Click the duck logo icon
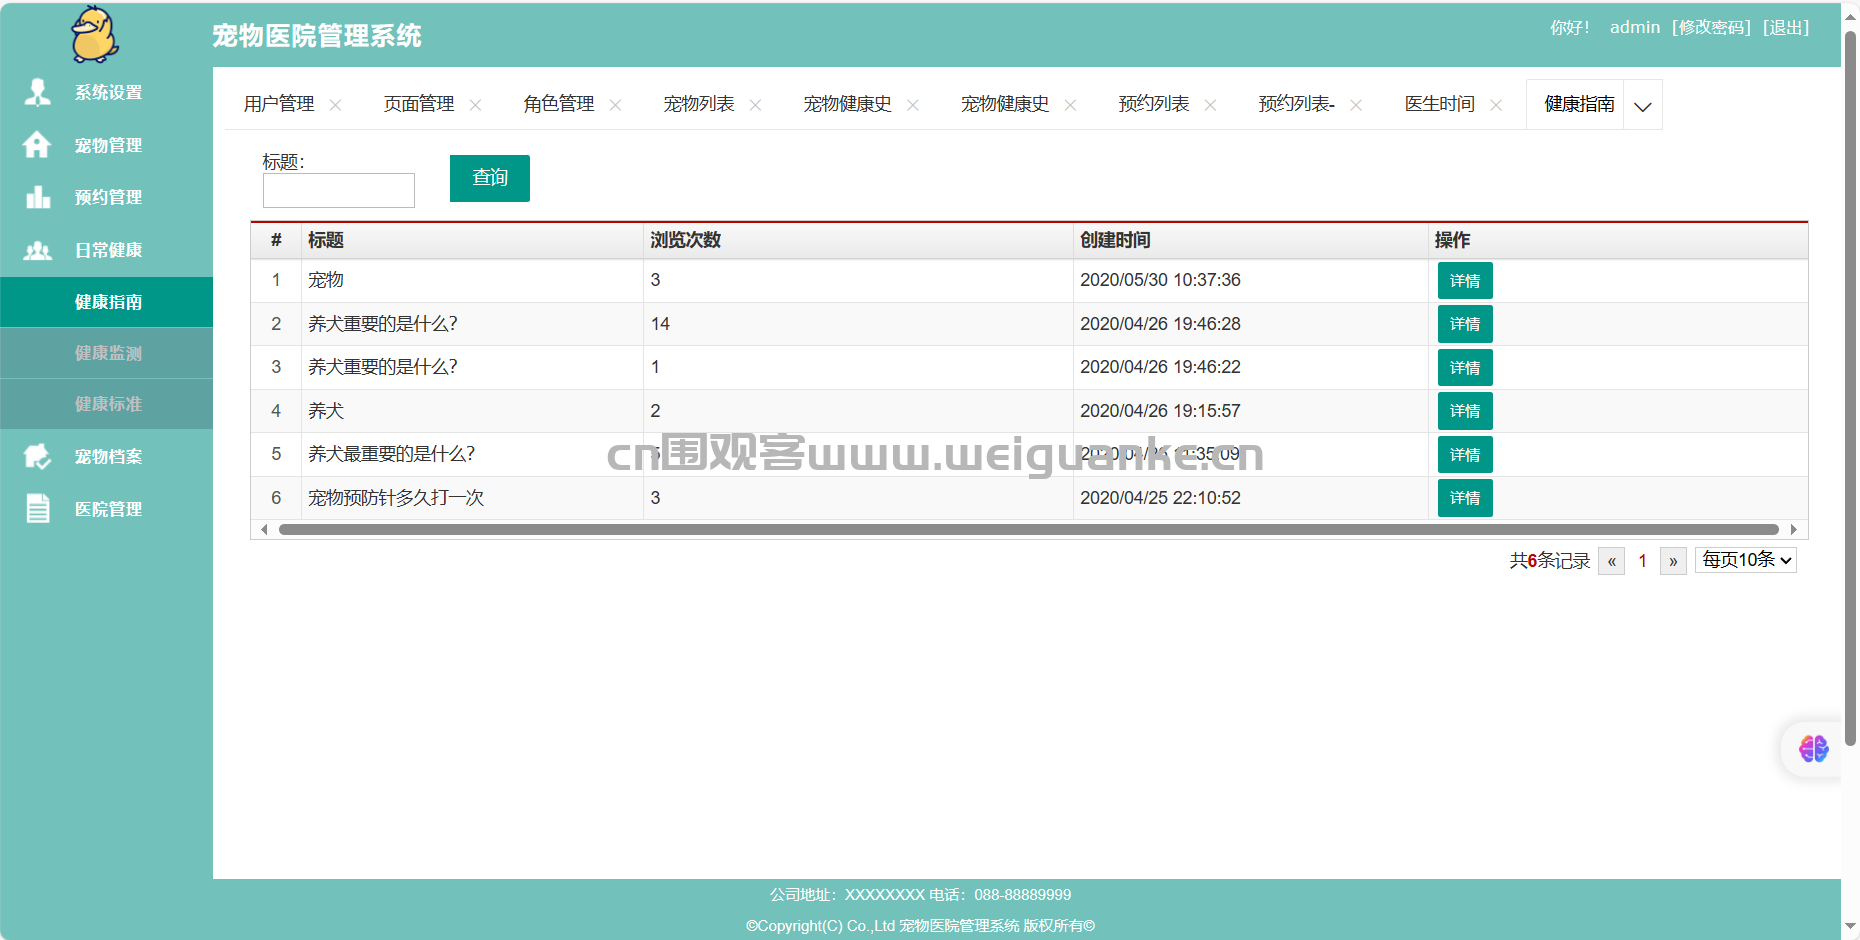 (x=95, y=34)
